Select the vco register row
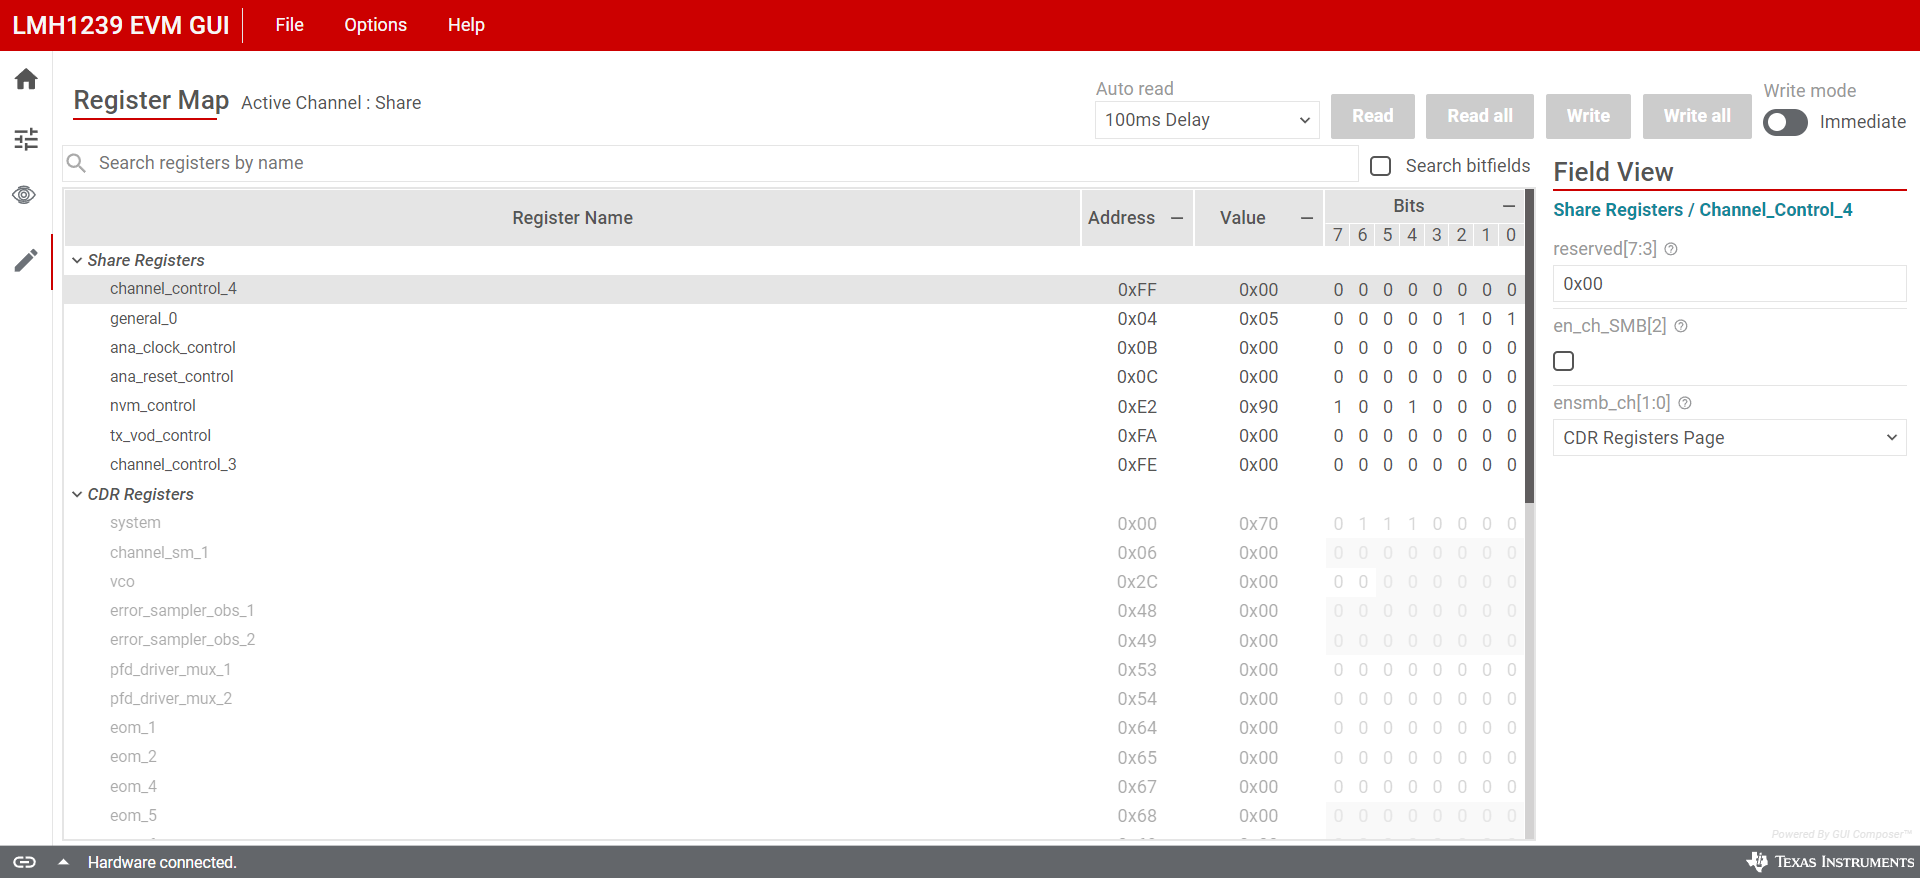This screenshot has height=878, width=1920. pyautogui.click(x=794, y=582)
